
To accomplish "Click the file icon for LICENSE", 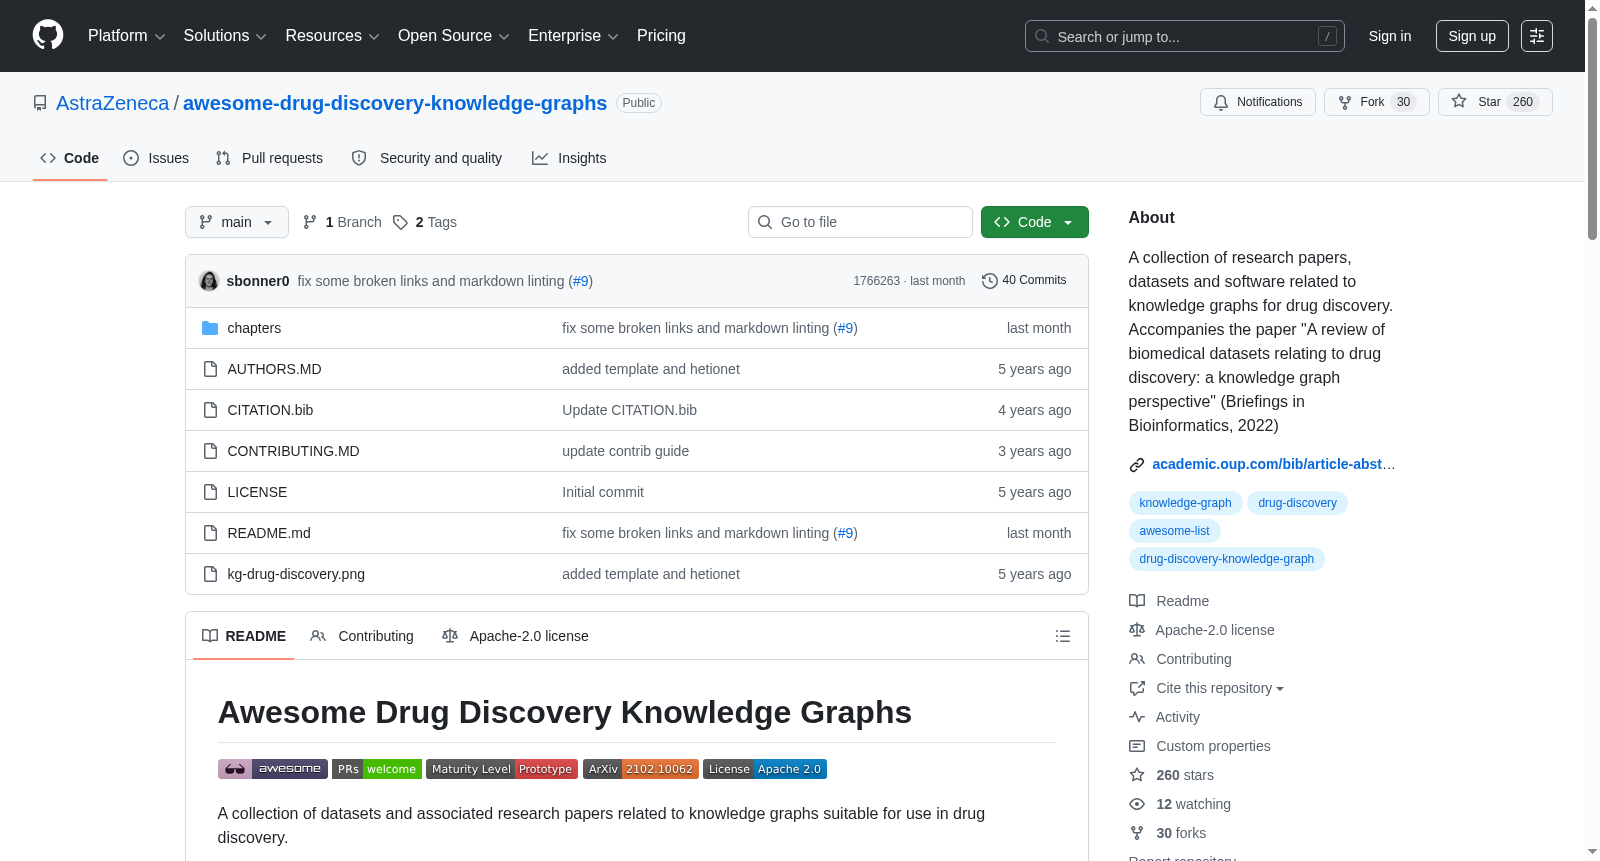I will coord(210,492).
